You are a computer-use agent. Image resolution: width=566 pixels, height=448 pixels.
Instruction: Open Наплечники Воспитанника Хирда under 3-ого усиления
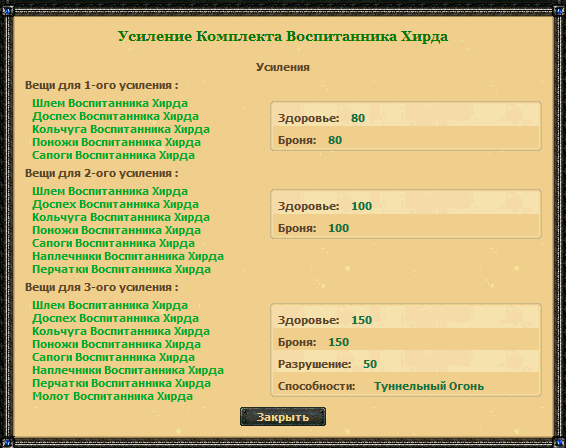128,370
